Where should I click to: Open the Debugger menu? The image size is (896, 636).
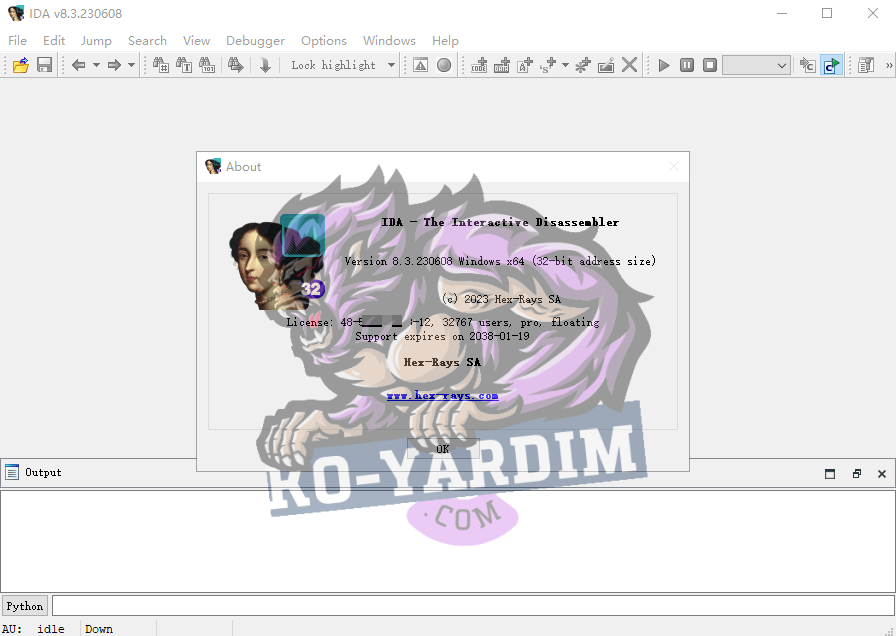point(255,41)
